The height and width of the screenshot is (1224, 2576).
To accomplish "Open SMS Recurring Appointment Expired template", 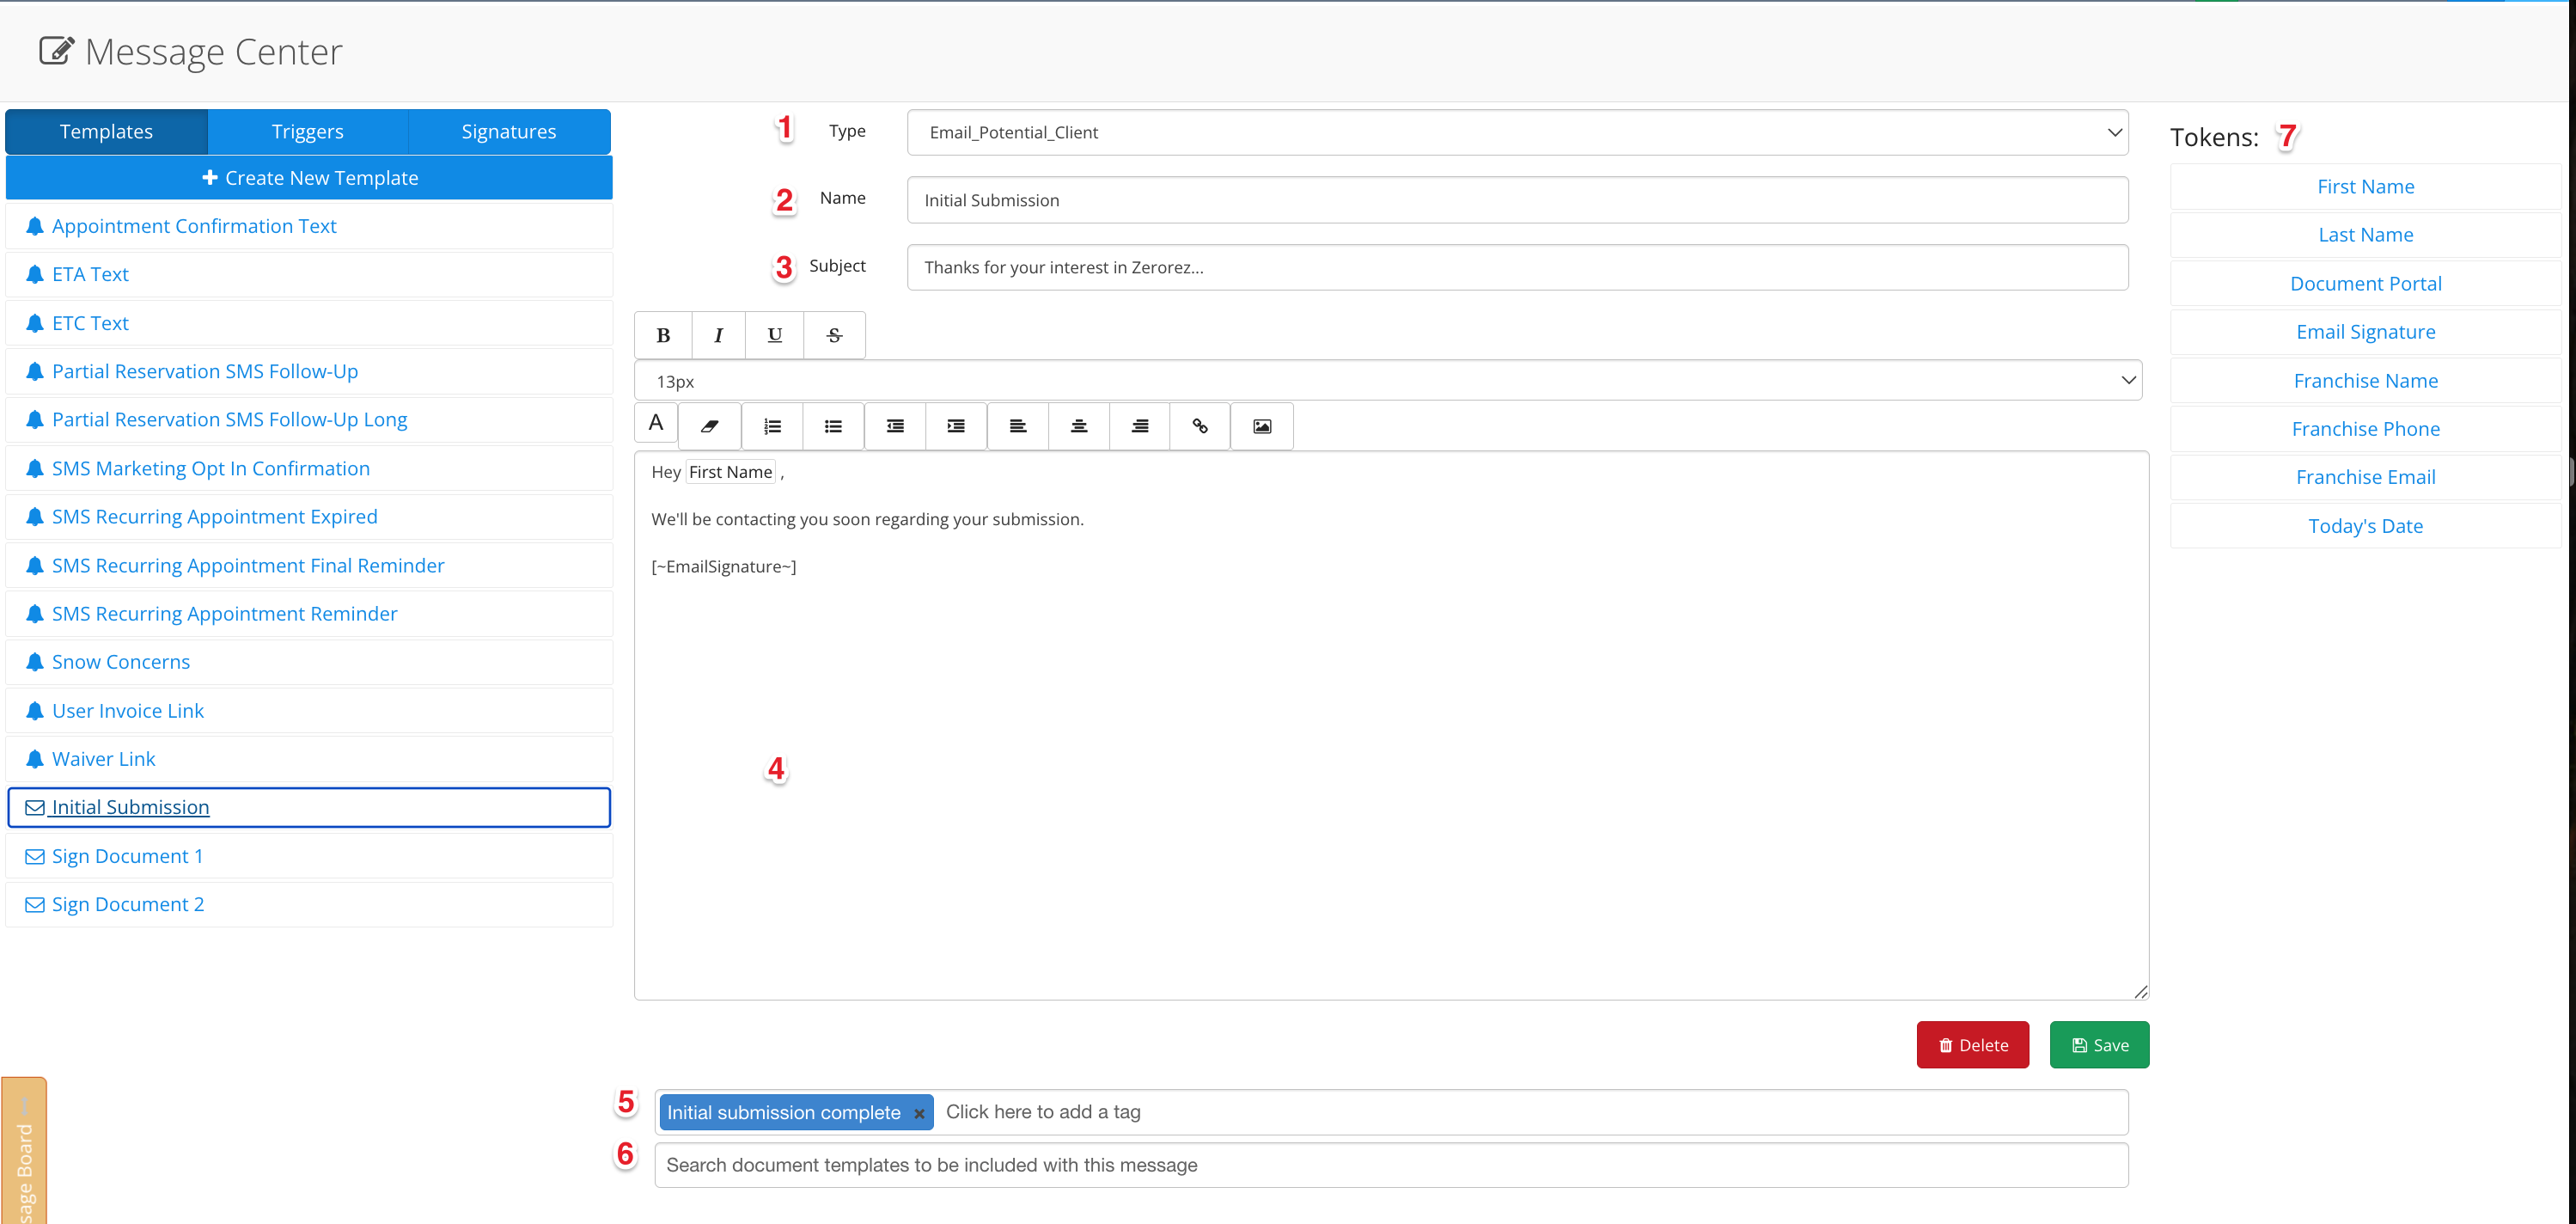I will pos(309,517).
